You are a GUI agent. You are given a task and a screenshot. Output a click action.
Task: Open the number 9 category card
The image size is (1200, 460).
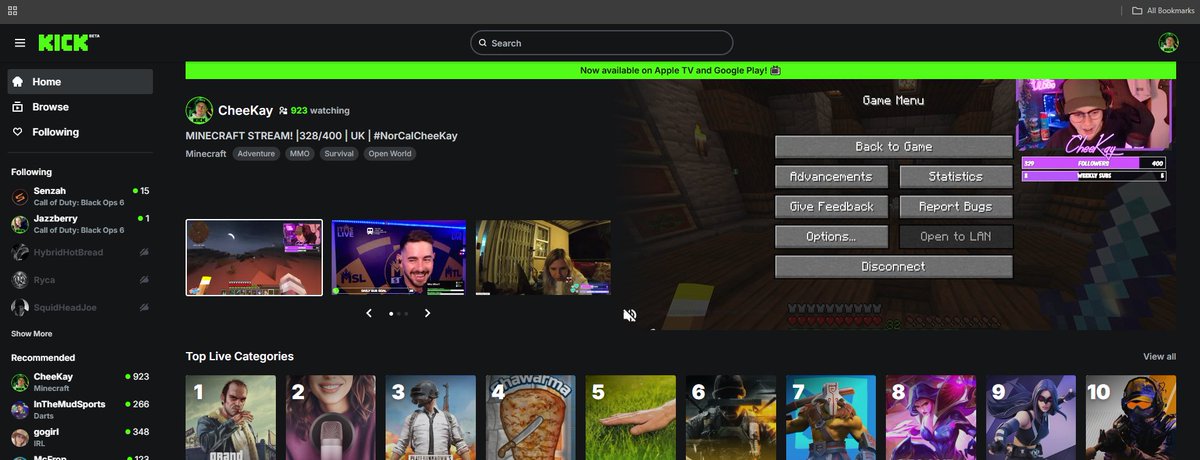click(1031, 418)
